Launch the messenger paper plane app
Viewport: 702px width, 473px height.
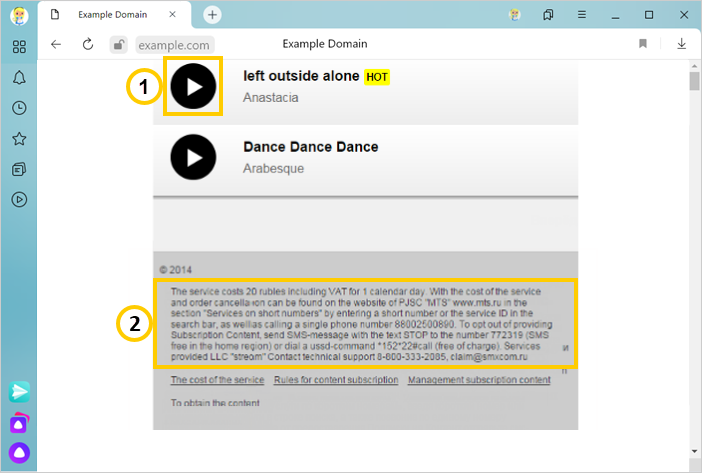point(19,392)
